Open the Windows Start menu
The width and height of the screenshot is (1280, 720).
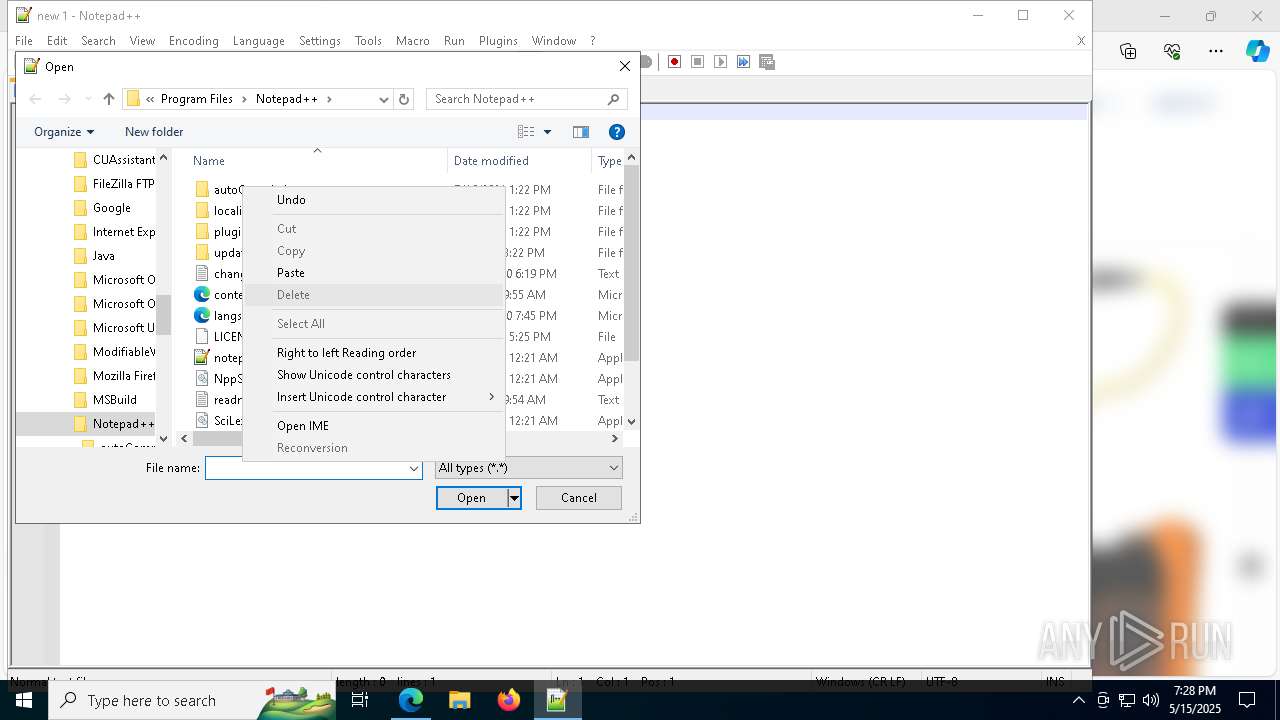(24, 700)
